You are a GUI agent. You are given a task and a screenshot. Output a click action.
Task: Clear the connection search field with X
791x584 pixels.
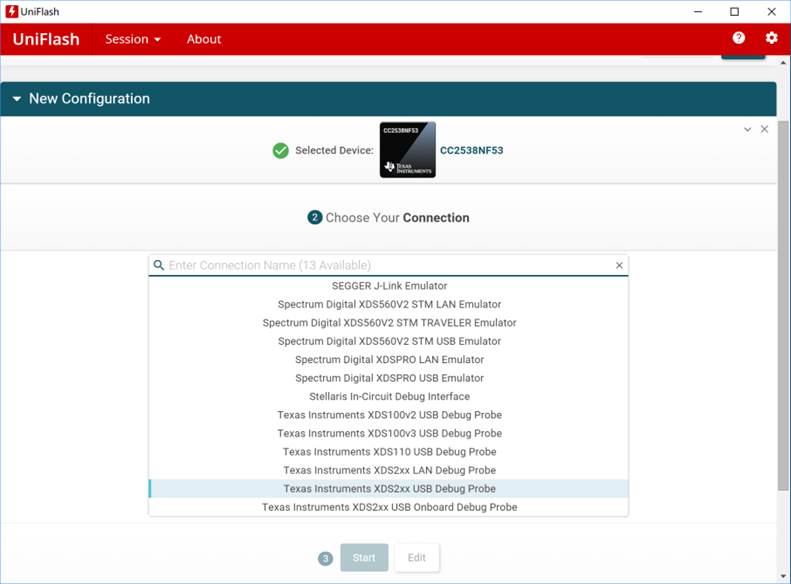pyautogui.click(x=619, y=265)
